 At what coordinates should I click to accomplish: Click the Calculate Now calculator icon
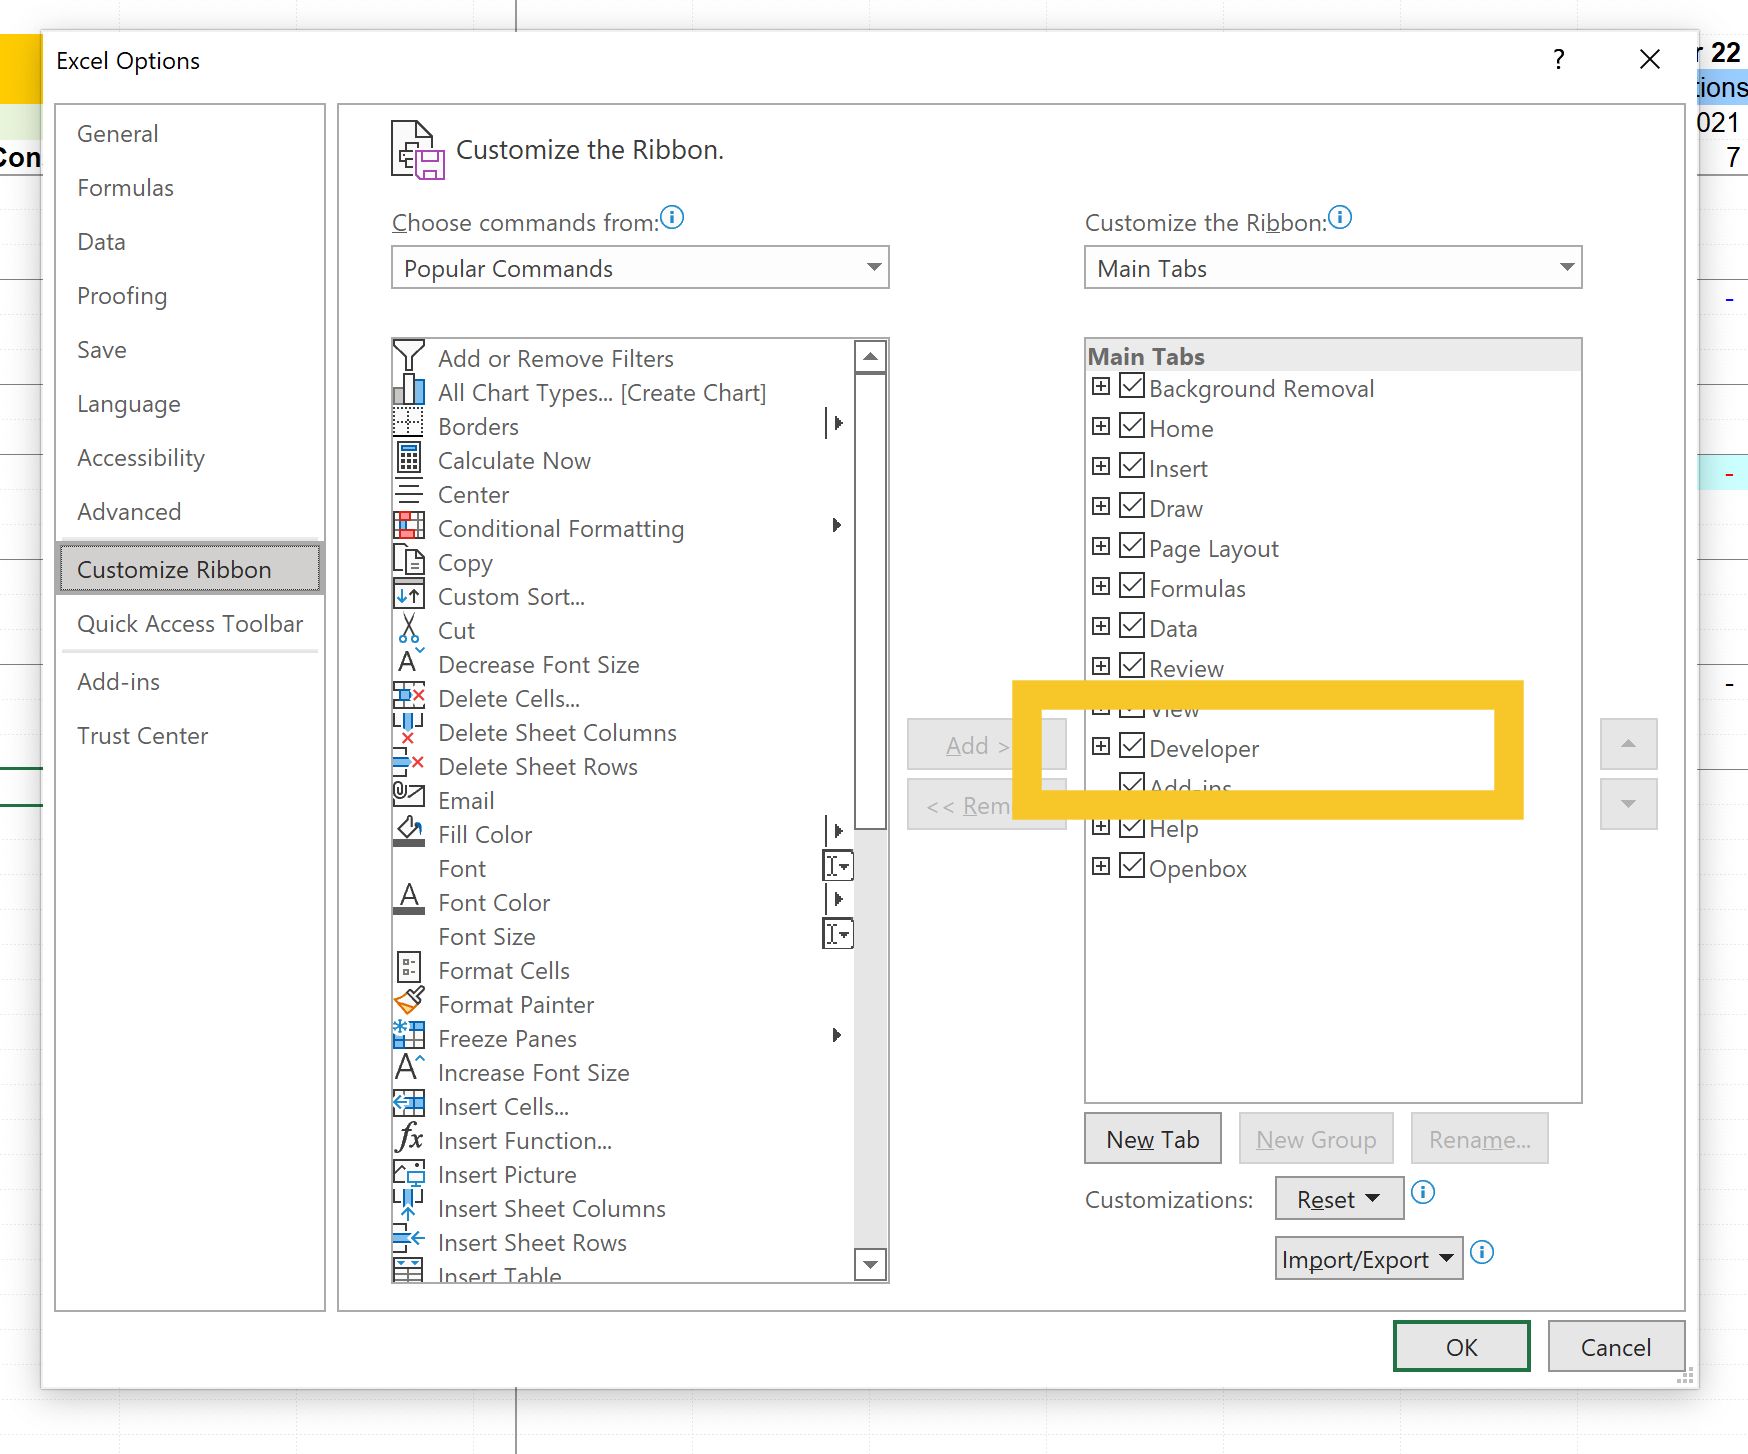(x=410, y=460)
